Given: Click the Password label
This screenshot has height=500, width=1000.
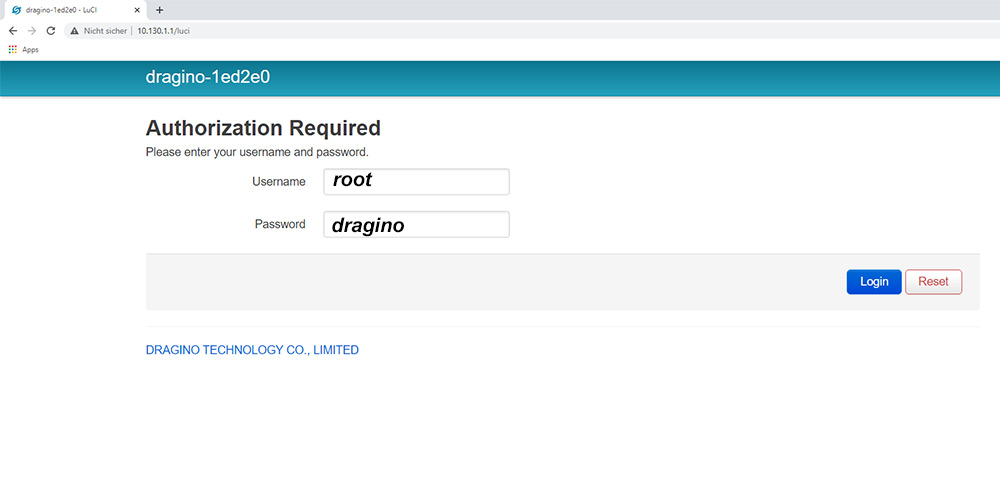Looking at the screenshot, I should [x=280, y=224].
